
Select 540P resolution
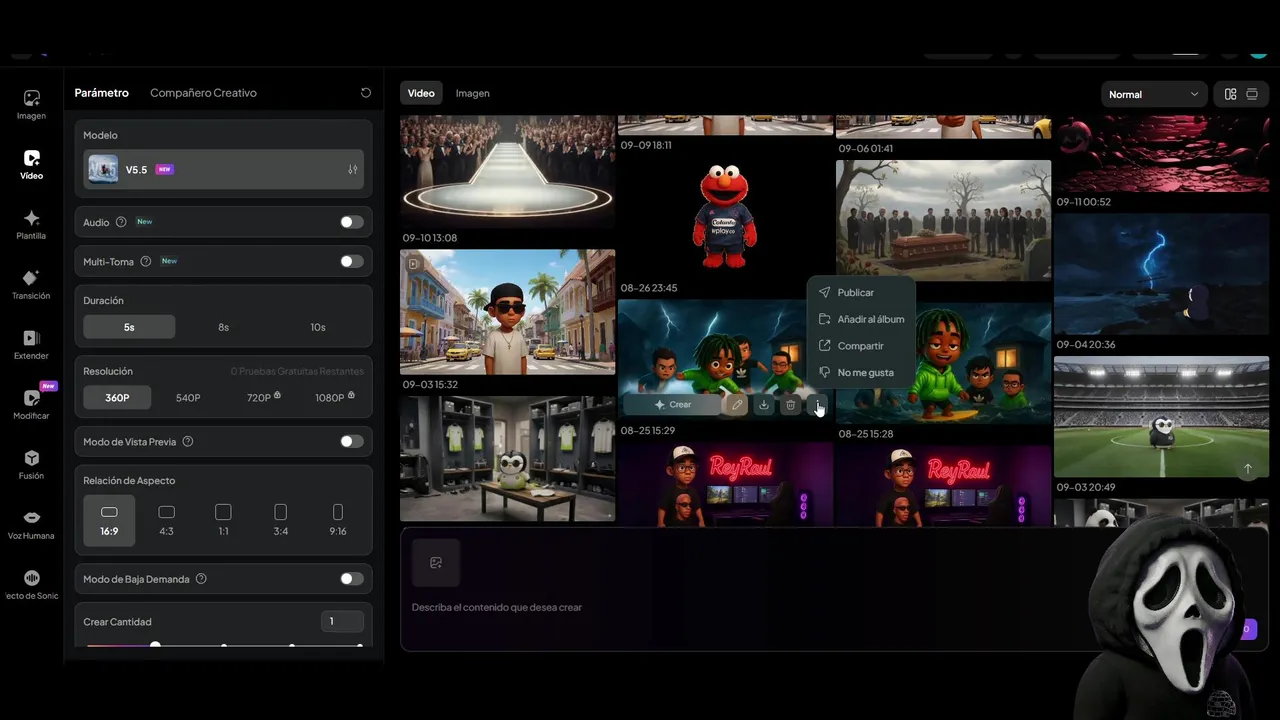pyautogui.click(x=188, y=398)
